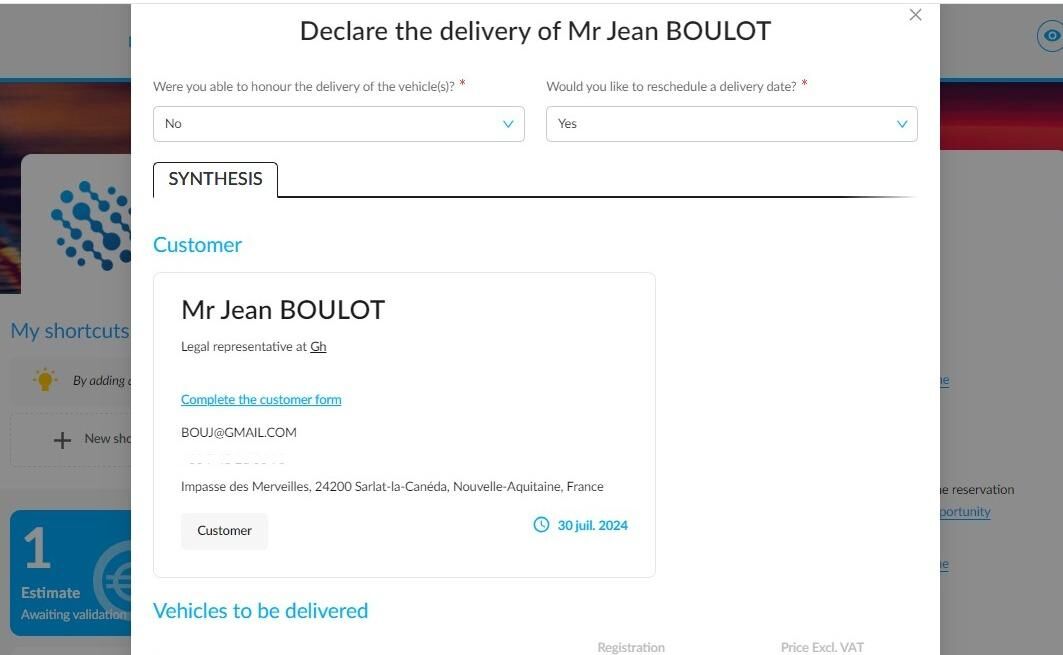Expand the reschedule delivery date dropdown showing Yes

(731, 124)
